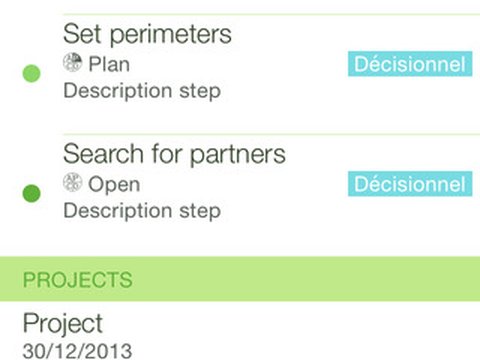The image size is (480, 360).
Task: Select the Plan status label
Action: pyautogui.click(x=109, y=64)
